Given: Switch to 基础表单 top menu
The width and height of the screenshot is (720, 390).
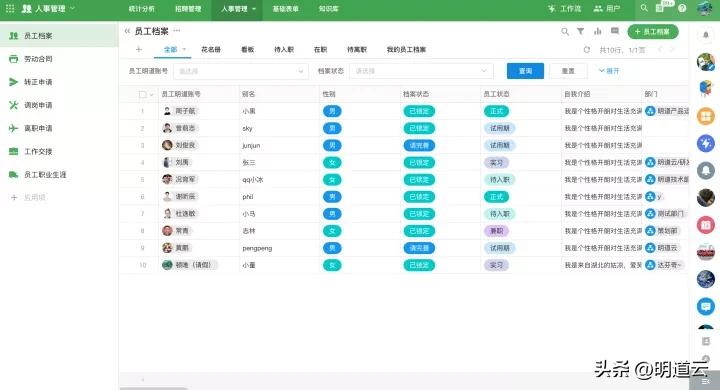Looking at the screenshot, I should coord(286,8).
